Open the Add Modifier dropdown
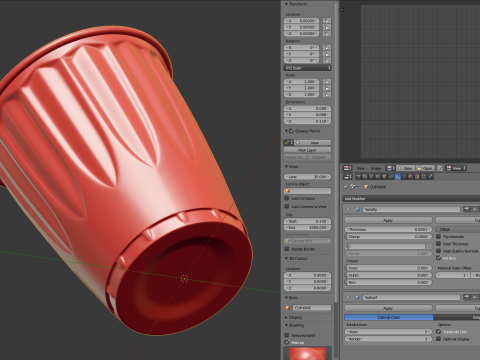The image size is (480, 360). [x=411, y=199]
